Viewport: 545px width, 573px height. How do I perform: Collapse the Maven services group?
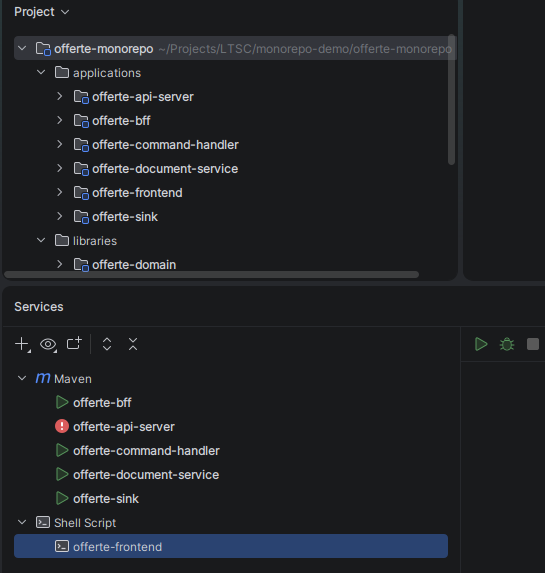[22, 378]
